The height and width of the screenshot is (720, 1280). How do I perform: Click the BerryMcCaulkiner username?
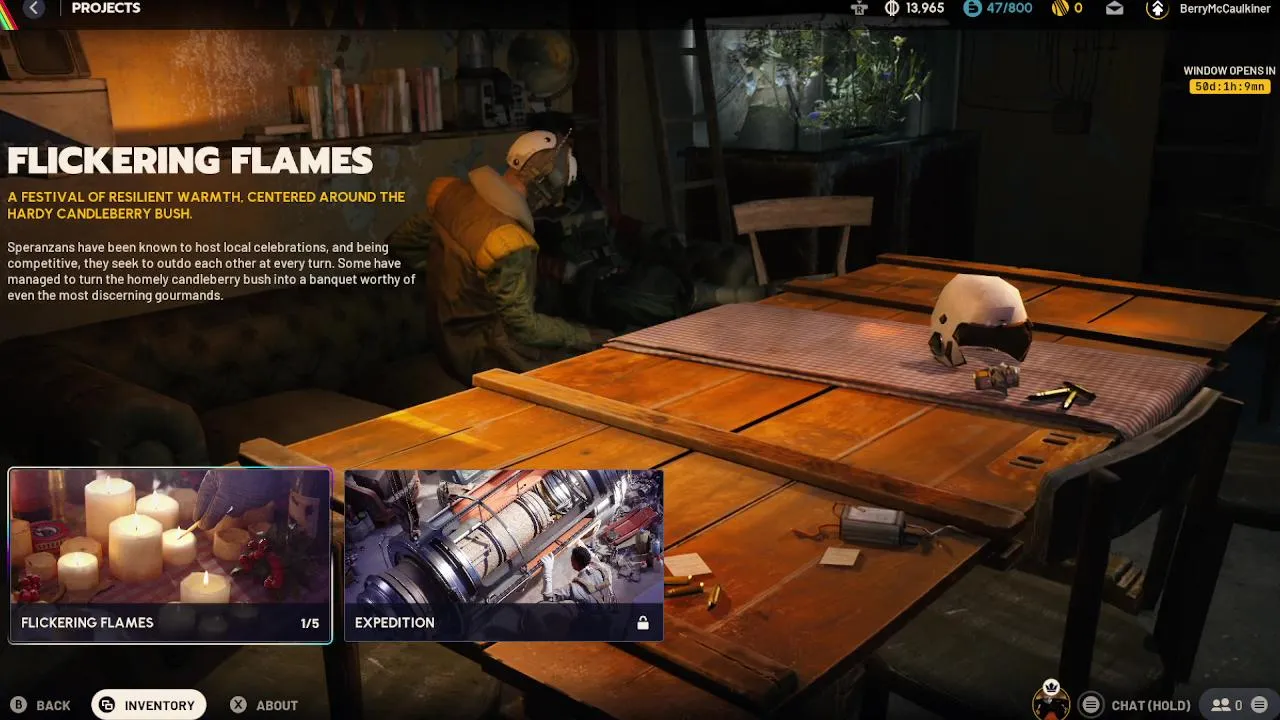pos(1226,8)
